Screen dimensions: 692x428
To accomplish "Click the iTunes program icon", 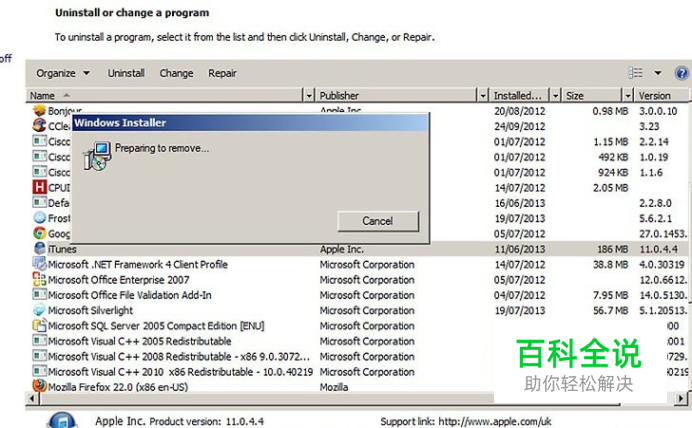I will click(x=39, y=248).
